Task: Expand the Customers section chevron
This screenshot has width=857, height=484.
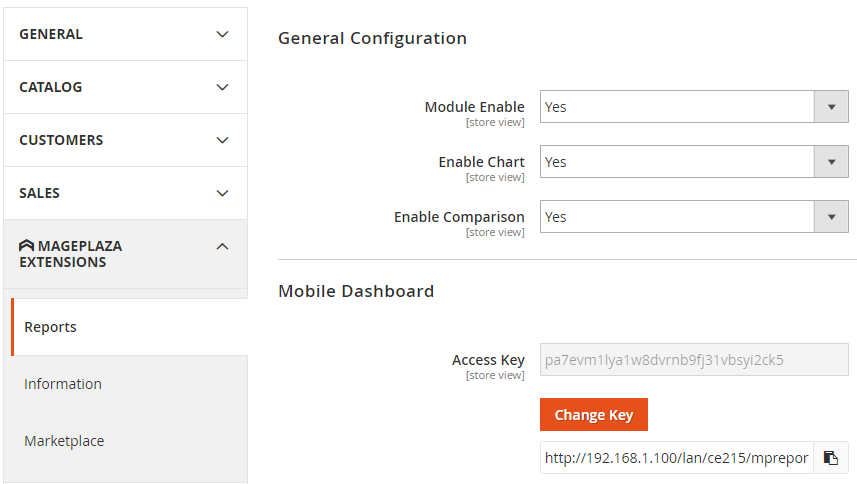Action: coord(222,140)
